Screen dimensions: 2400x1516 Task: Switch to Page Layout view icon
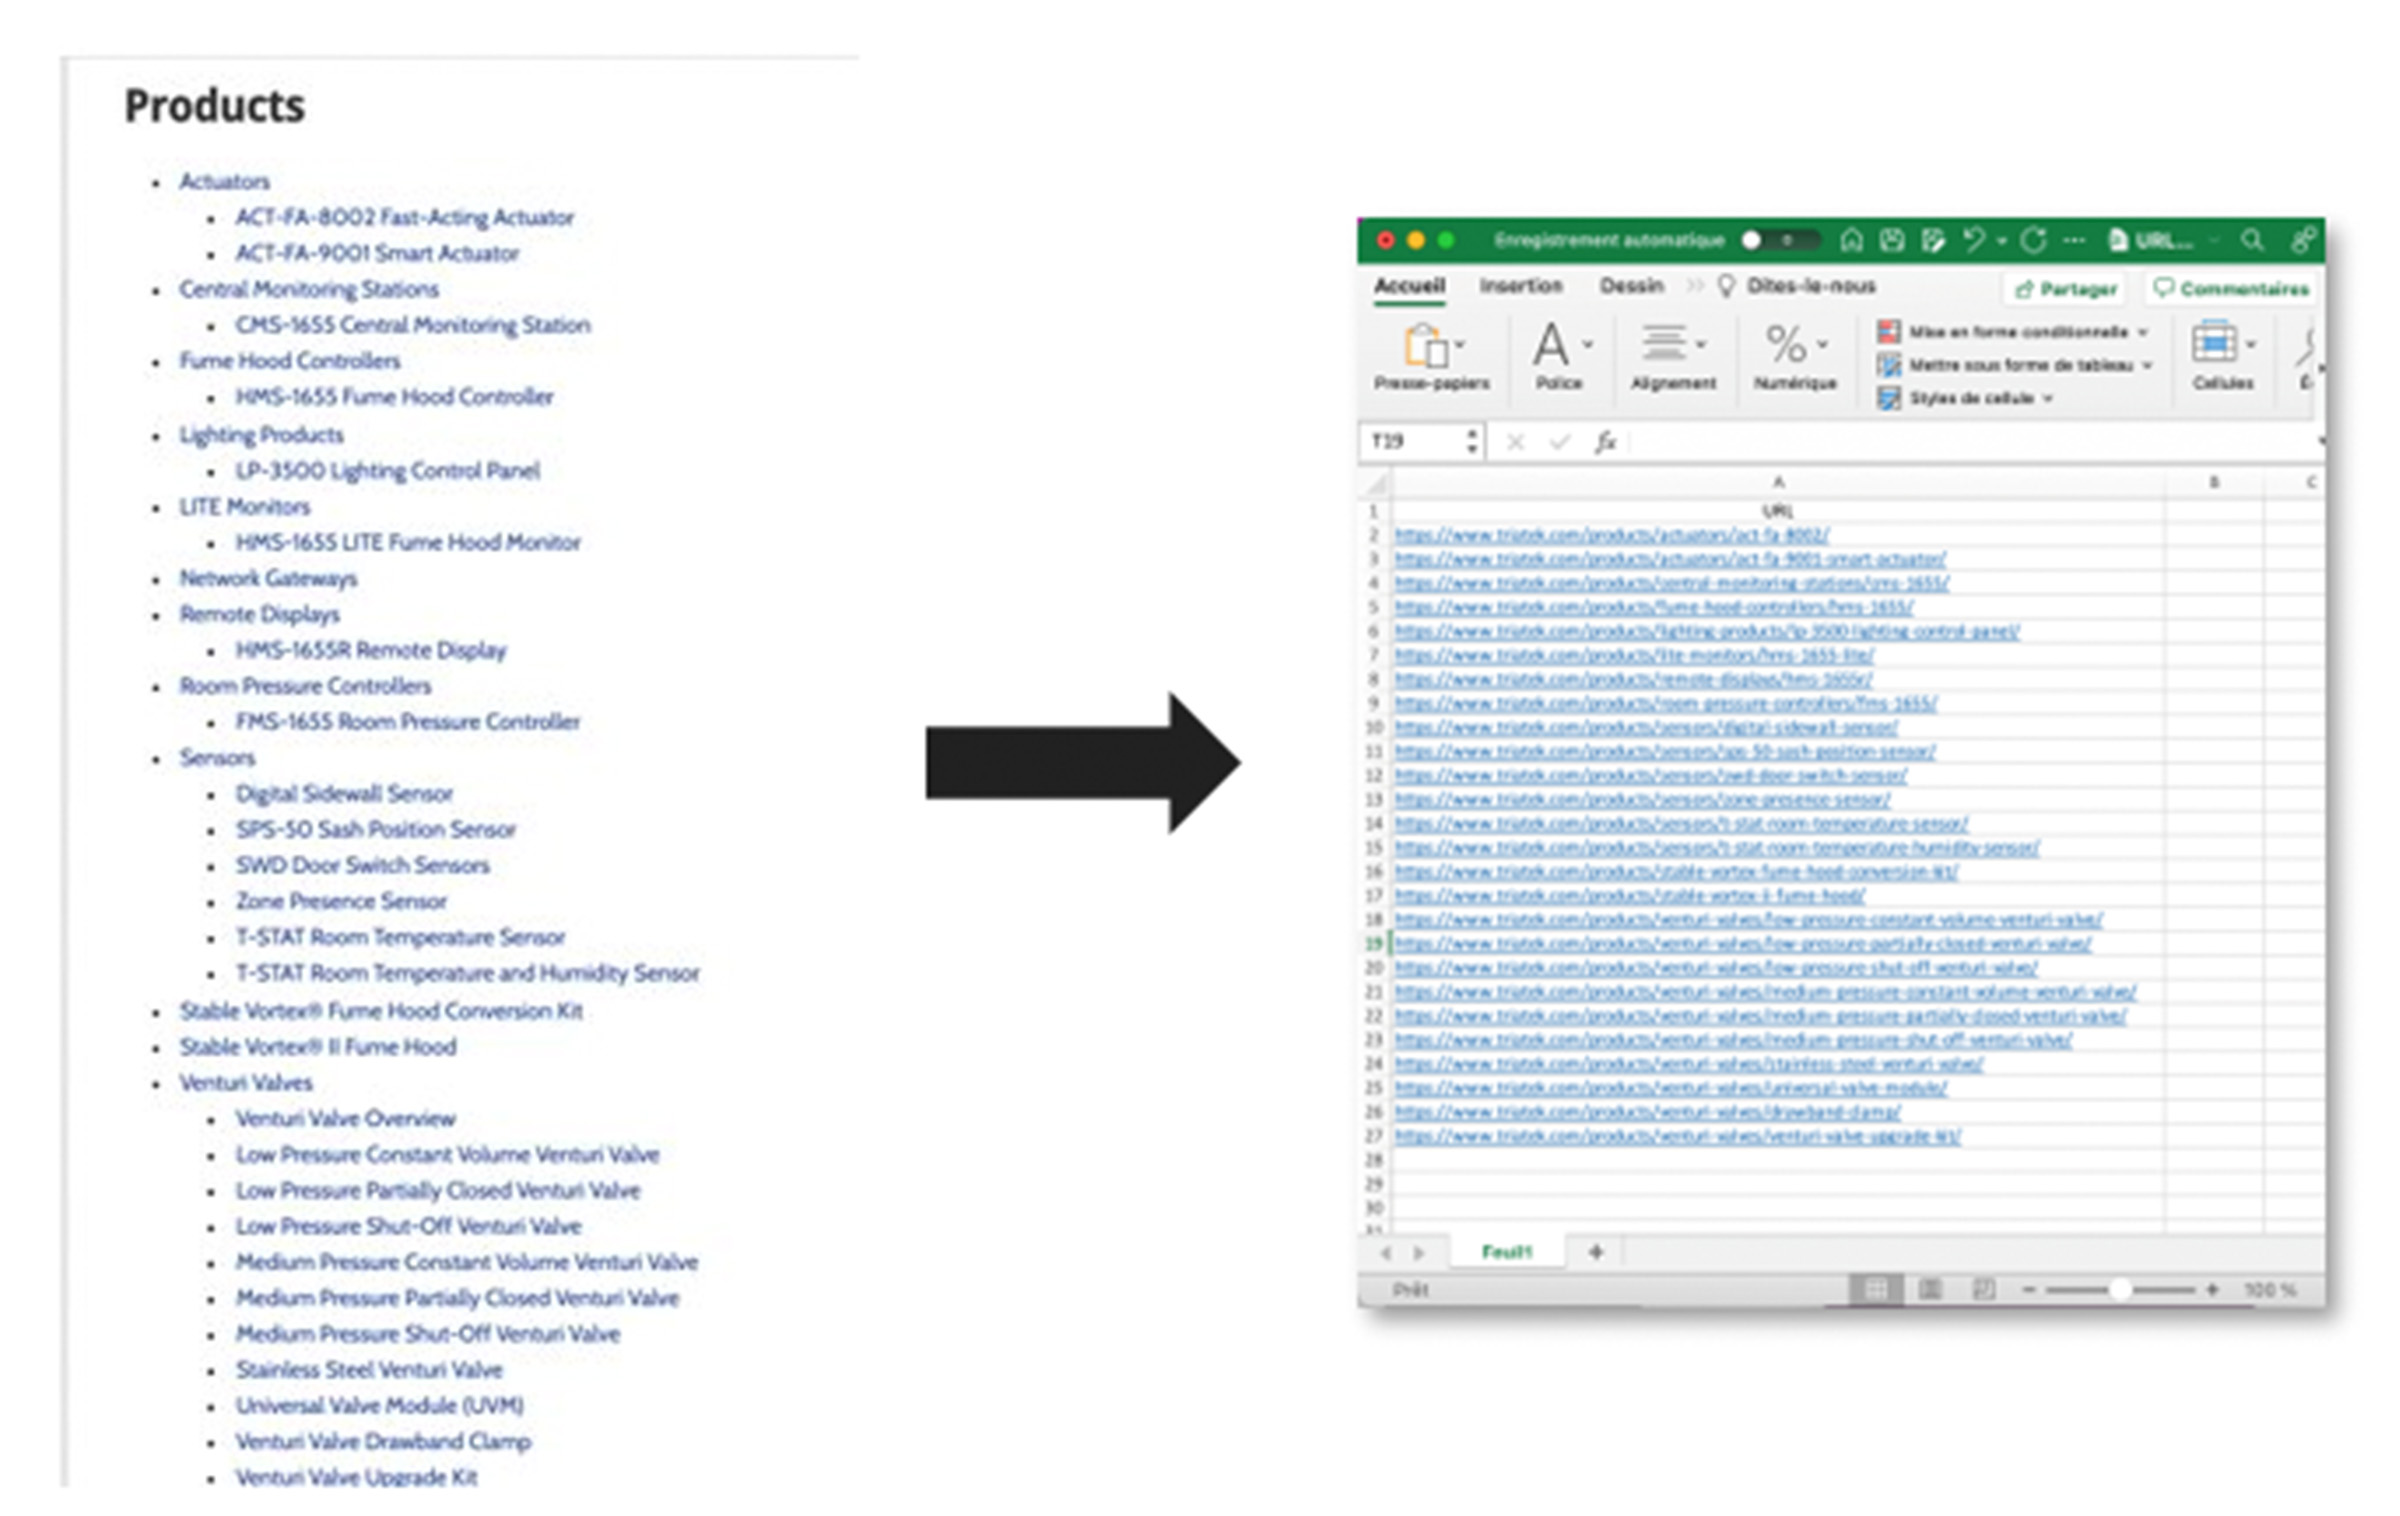pos(1930,1289)
